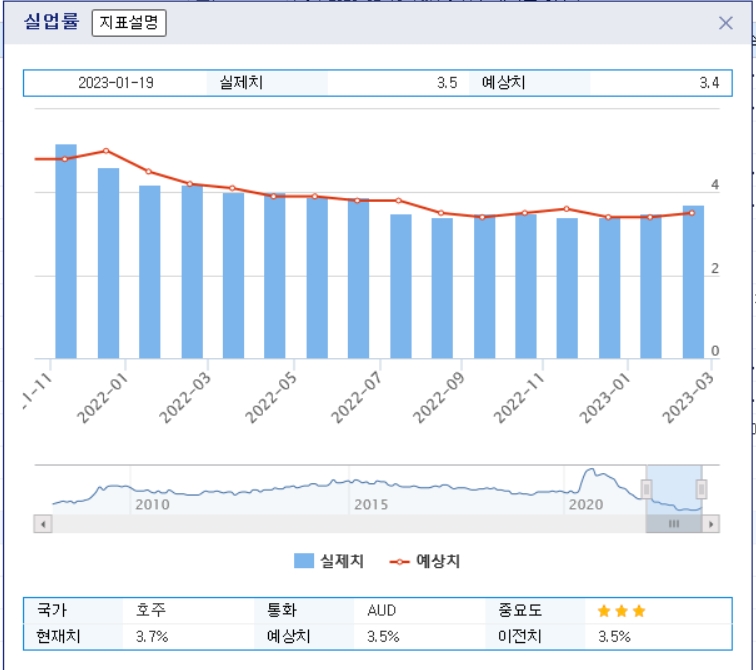Click the date 2023-01-19 in header
Screen dimensions: 756x670
click(116, 83)
